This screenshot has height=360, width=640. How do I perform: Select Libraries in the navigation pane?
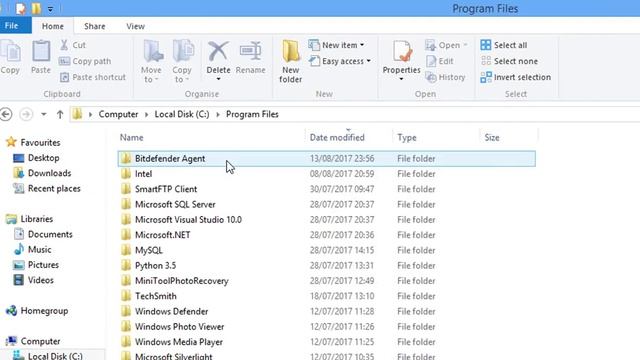pyautogui.click(x=30, y=219)
